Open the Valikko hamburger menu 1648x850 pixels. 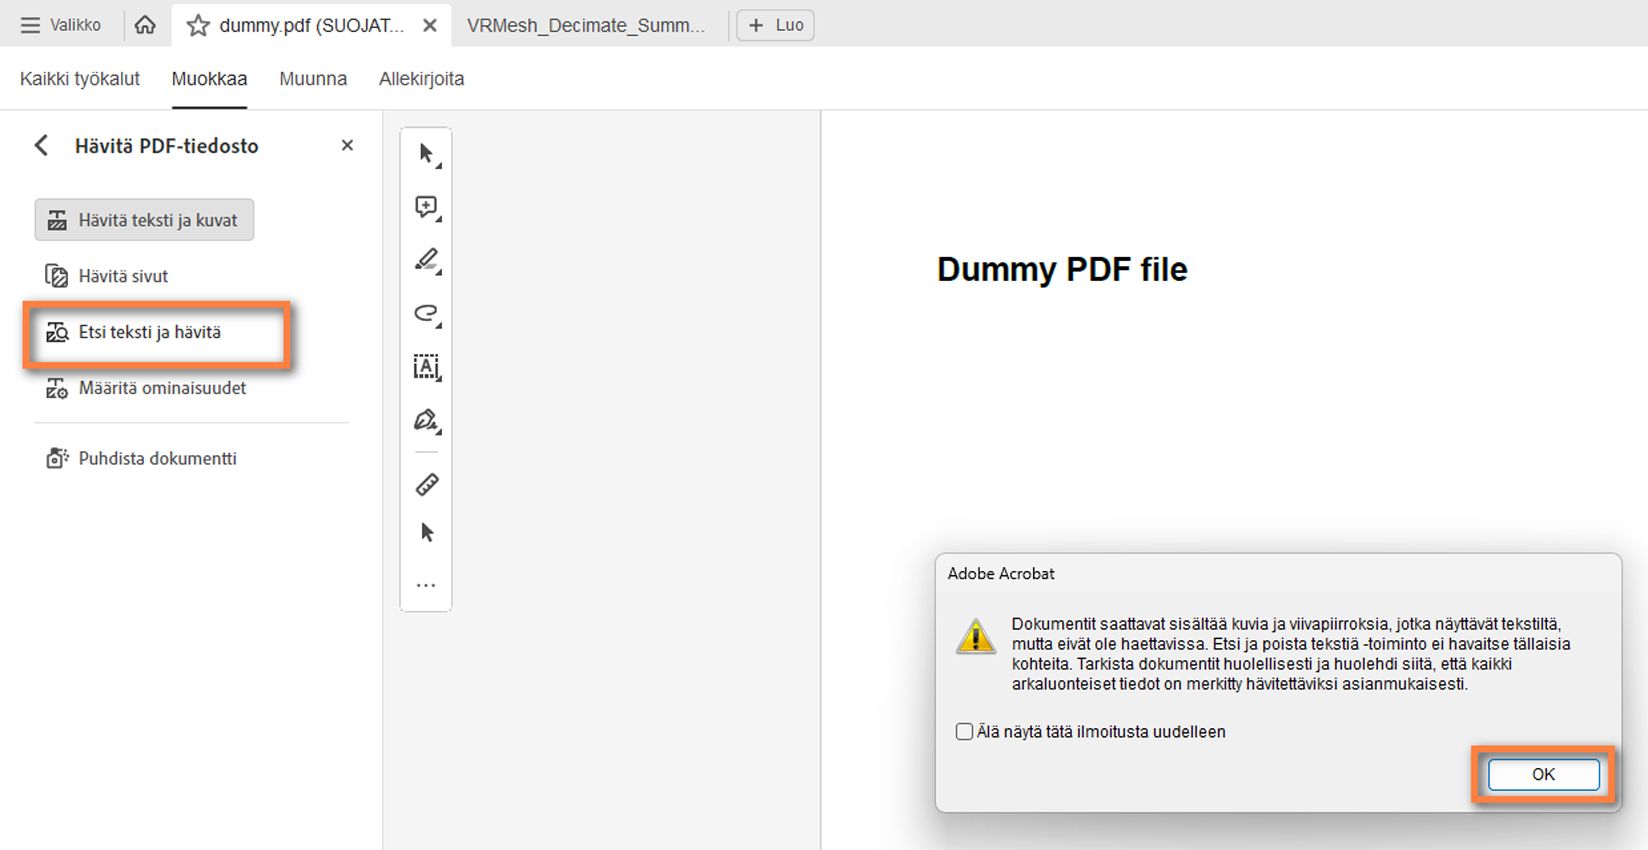point(61,25)
